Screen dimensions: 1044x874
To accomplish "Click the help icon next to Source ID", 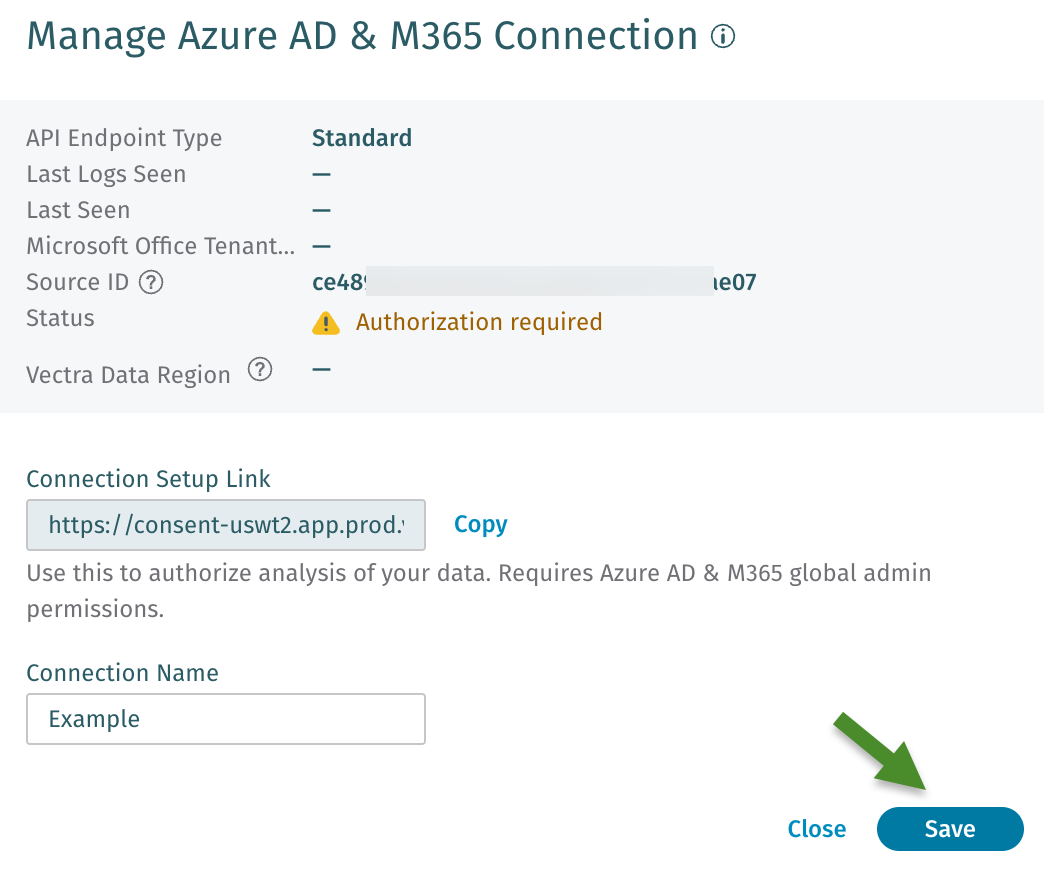I will point(151,283).
